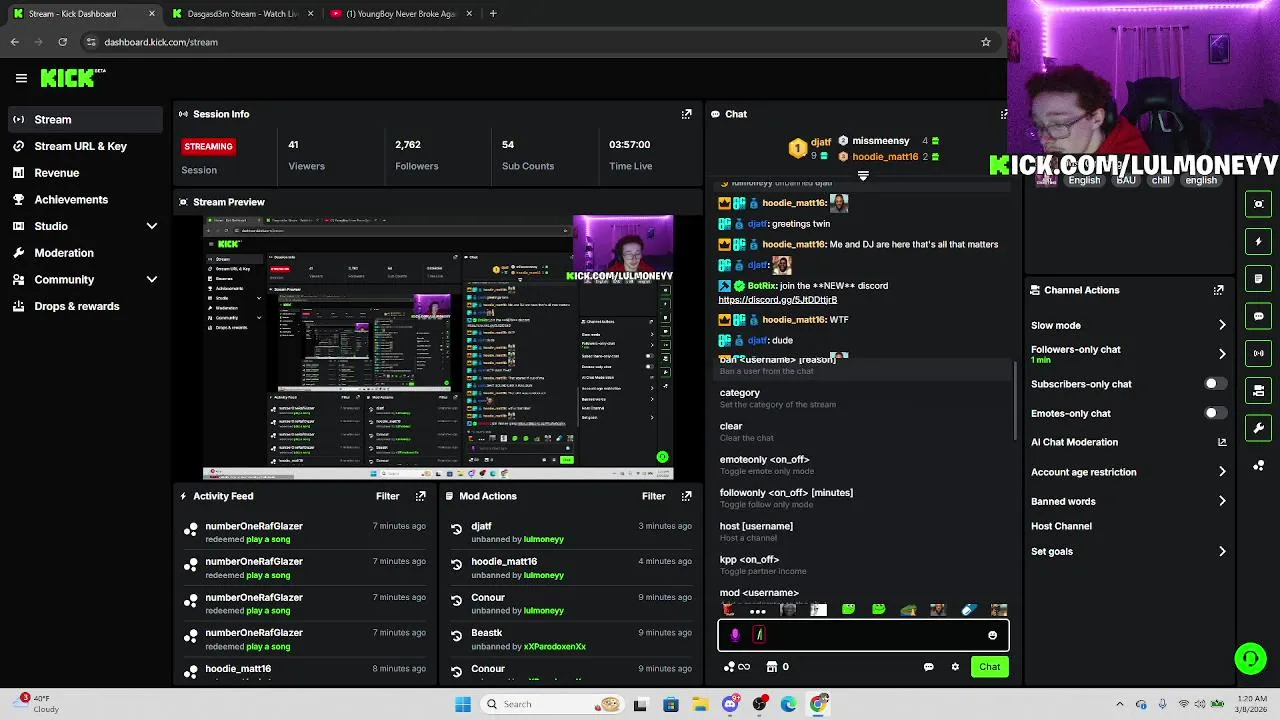Toggle the chat bubble rail icon
The height and width of the screenshot is (720, 1280).
(1259, 316)
